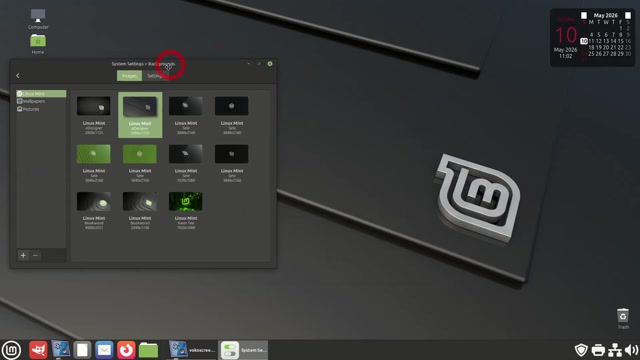Select Linux Mint in the sidebar
The width and height of the screenshot is (640, 360).
coord(41,93)
